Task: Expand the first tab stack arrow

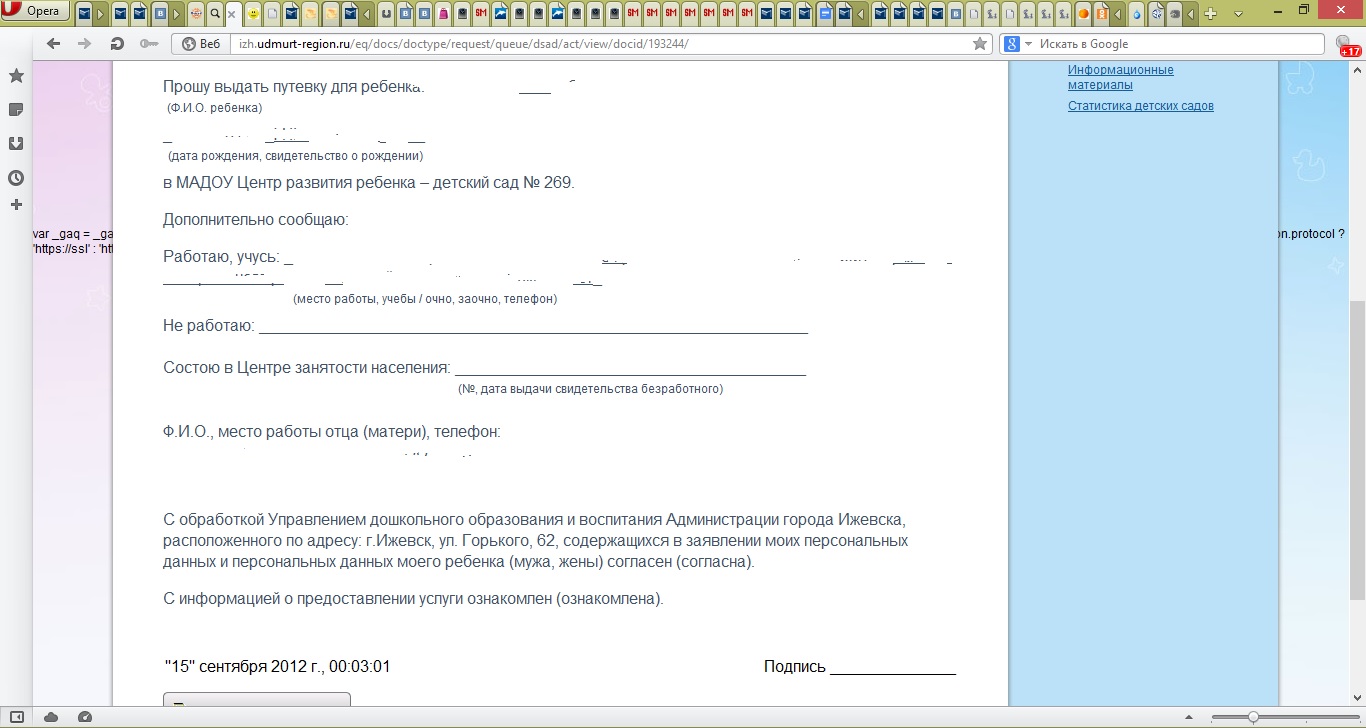Action: [103, 14]
